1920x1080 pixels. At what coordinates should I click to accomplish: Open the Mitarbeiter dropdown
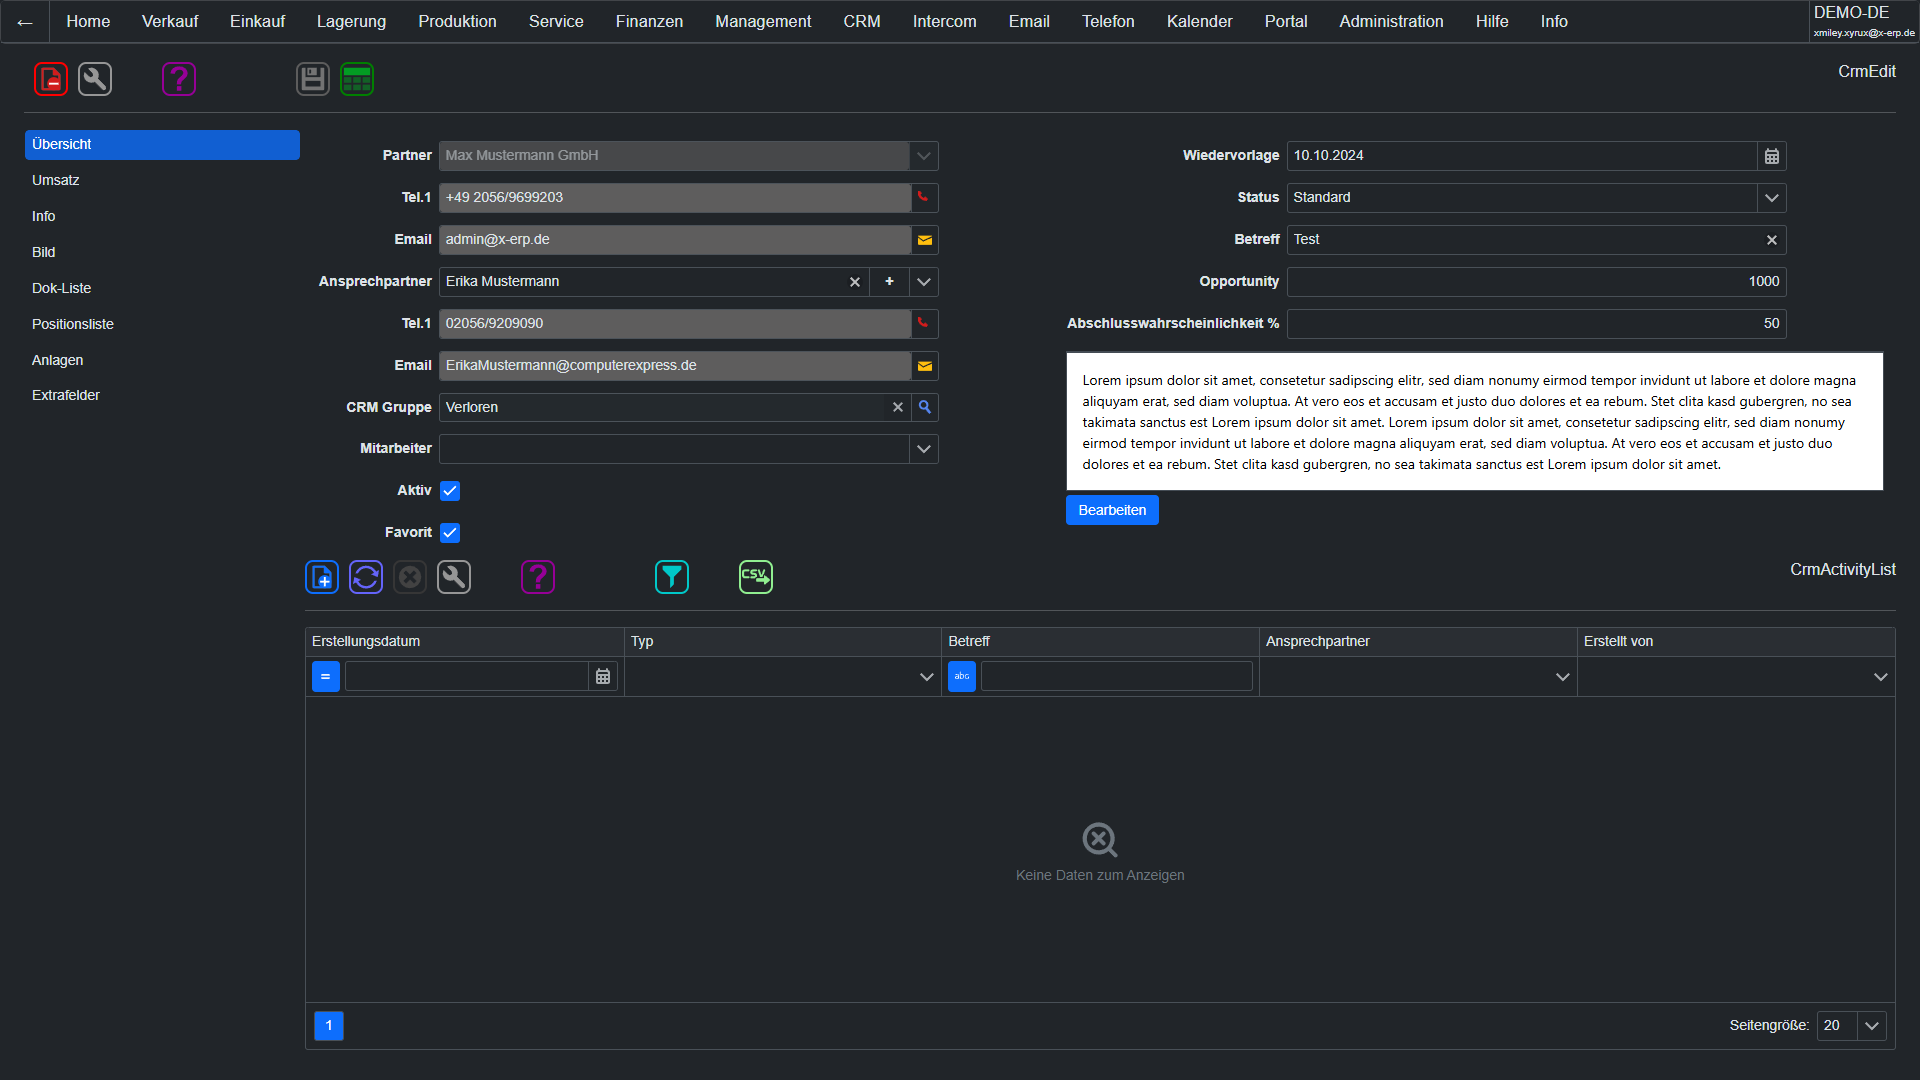[x=924, y=449]
